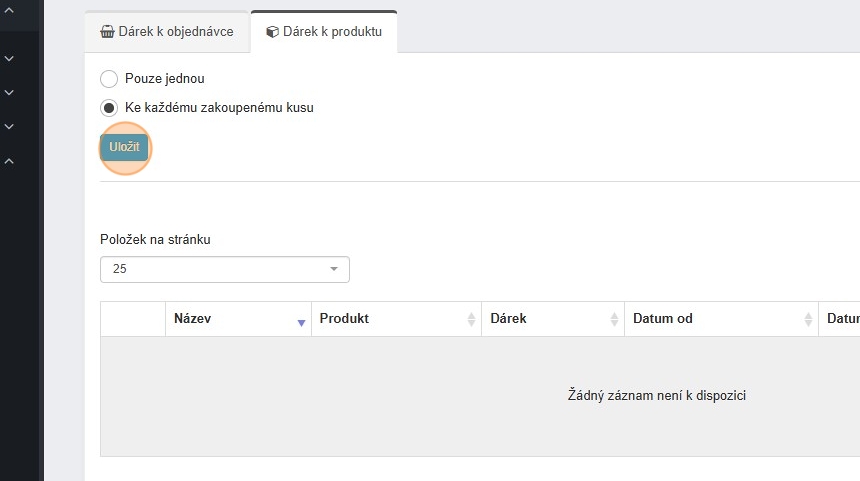Expand the first down-chevron sidebar section
860x481 pixels.
click(x=9, y=59)
